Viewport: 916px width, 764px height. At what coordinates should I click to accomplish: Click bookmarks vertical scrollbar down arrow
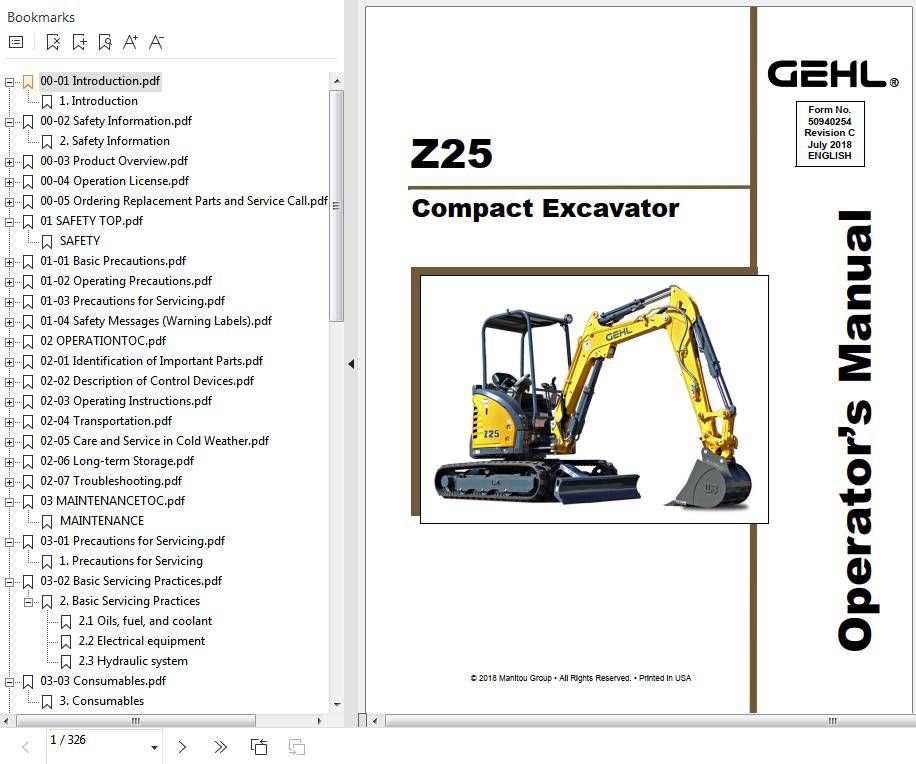(x=336, y=704)
